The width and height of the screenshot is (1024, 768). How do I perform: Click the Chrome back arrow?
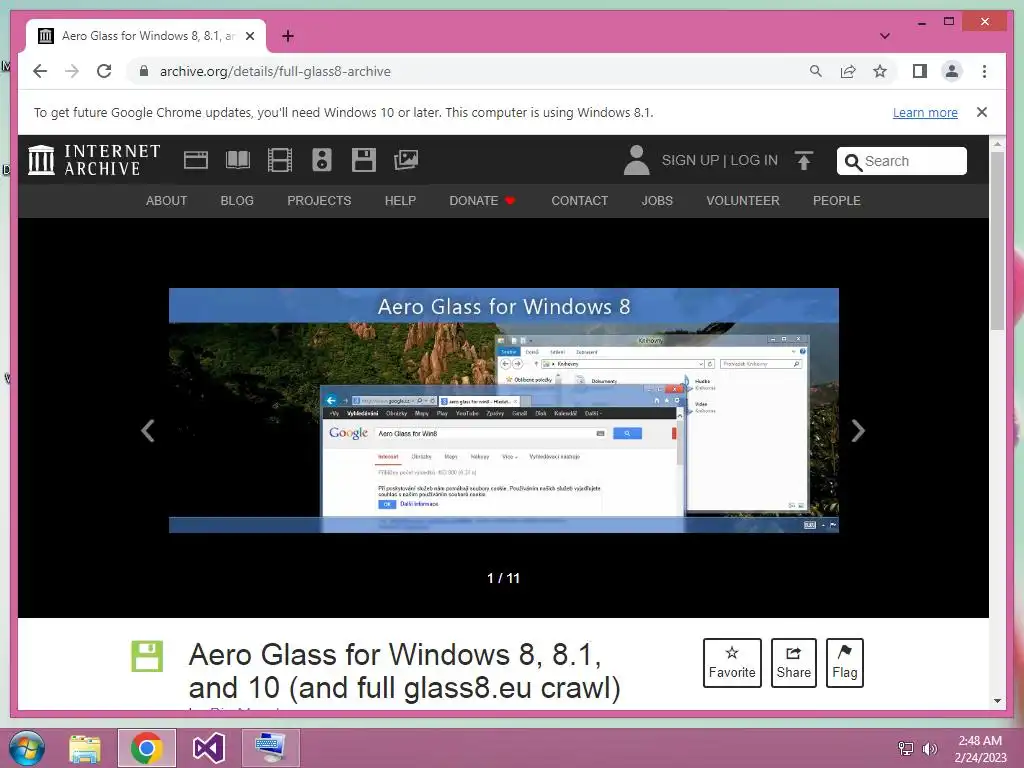tap(40, 71)
